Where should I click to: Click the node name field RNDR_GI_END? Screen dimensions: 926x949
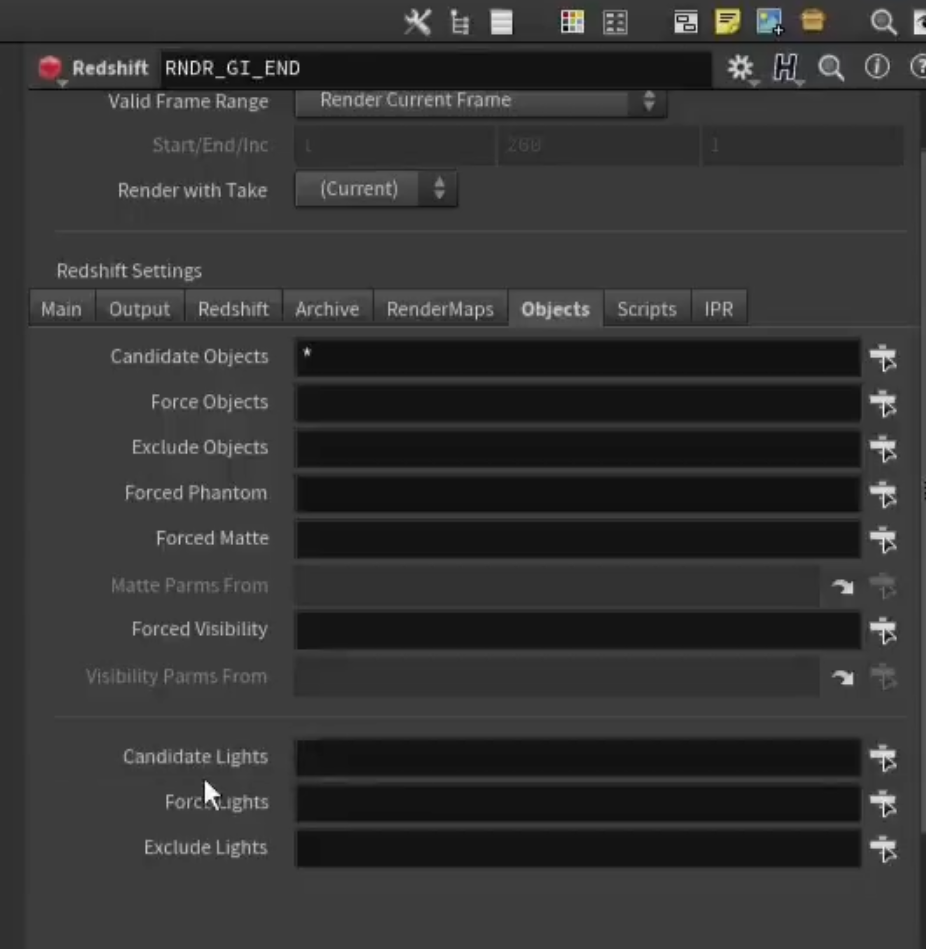coord(436,68)
